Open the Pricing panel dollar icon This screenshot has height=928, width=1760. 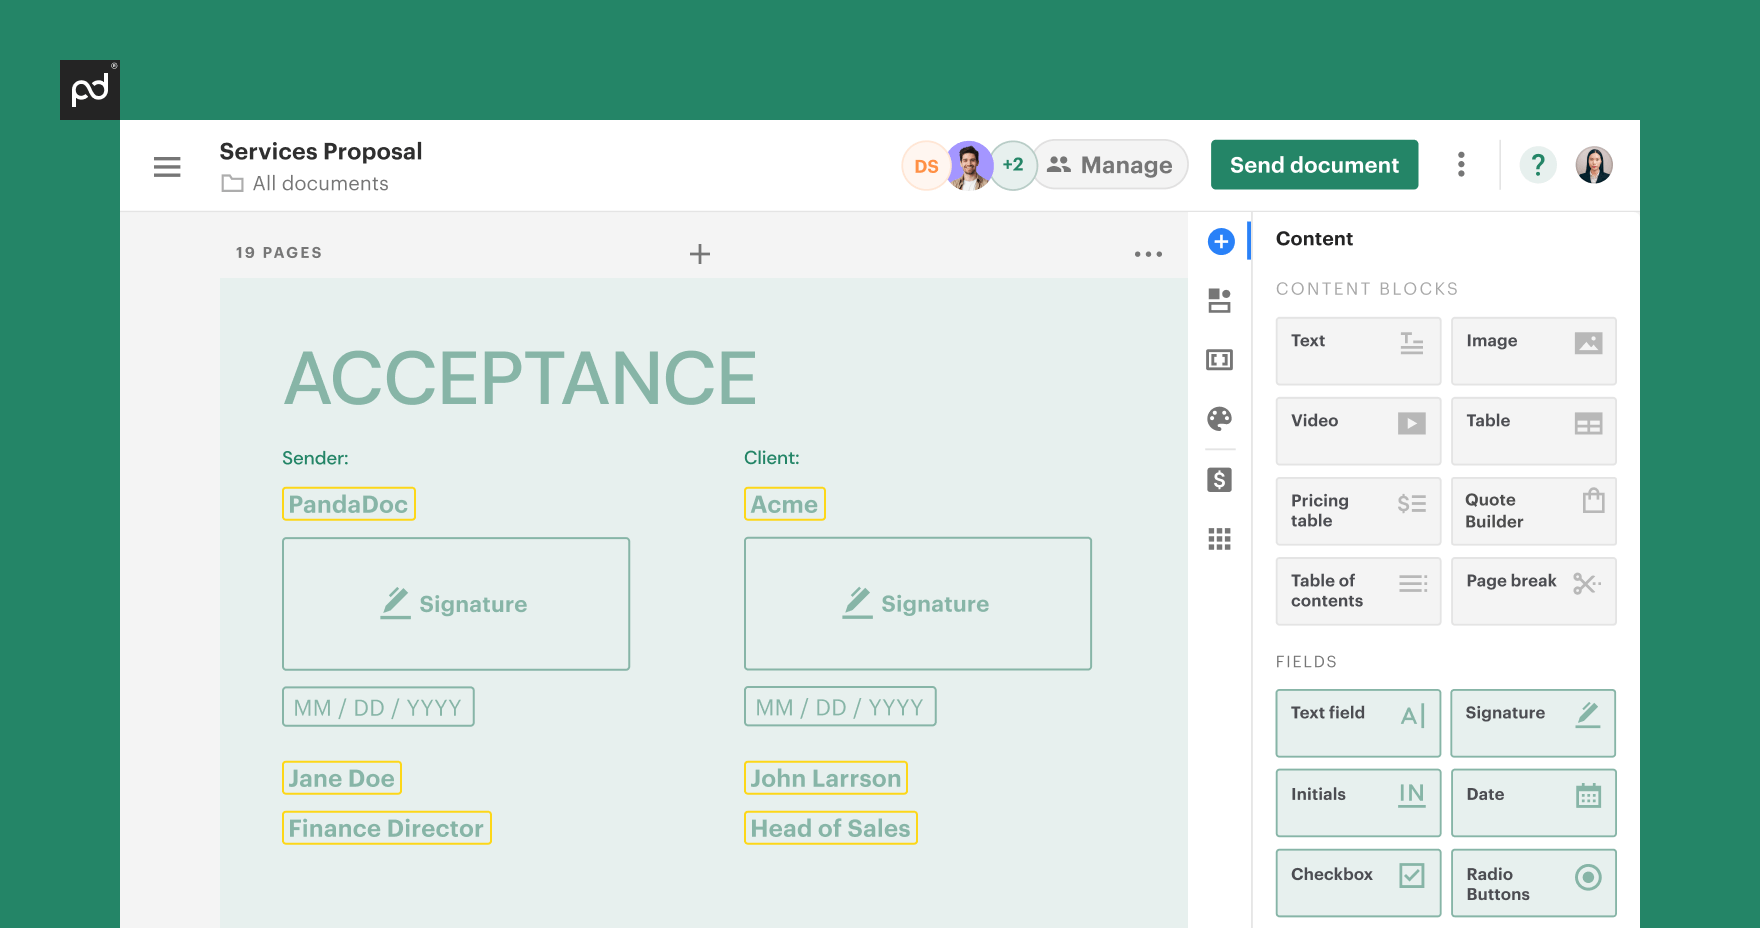1220,480
